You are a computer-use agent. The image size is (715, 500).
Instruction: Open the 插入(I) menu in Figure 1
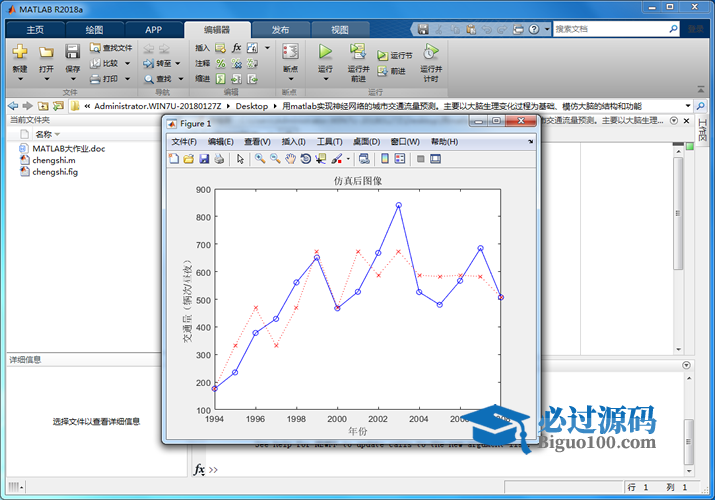[x=293, y=142]
